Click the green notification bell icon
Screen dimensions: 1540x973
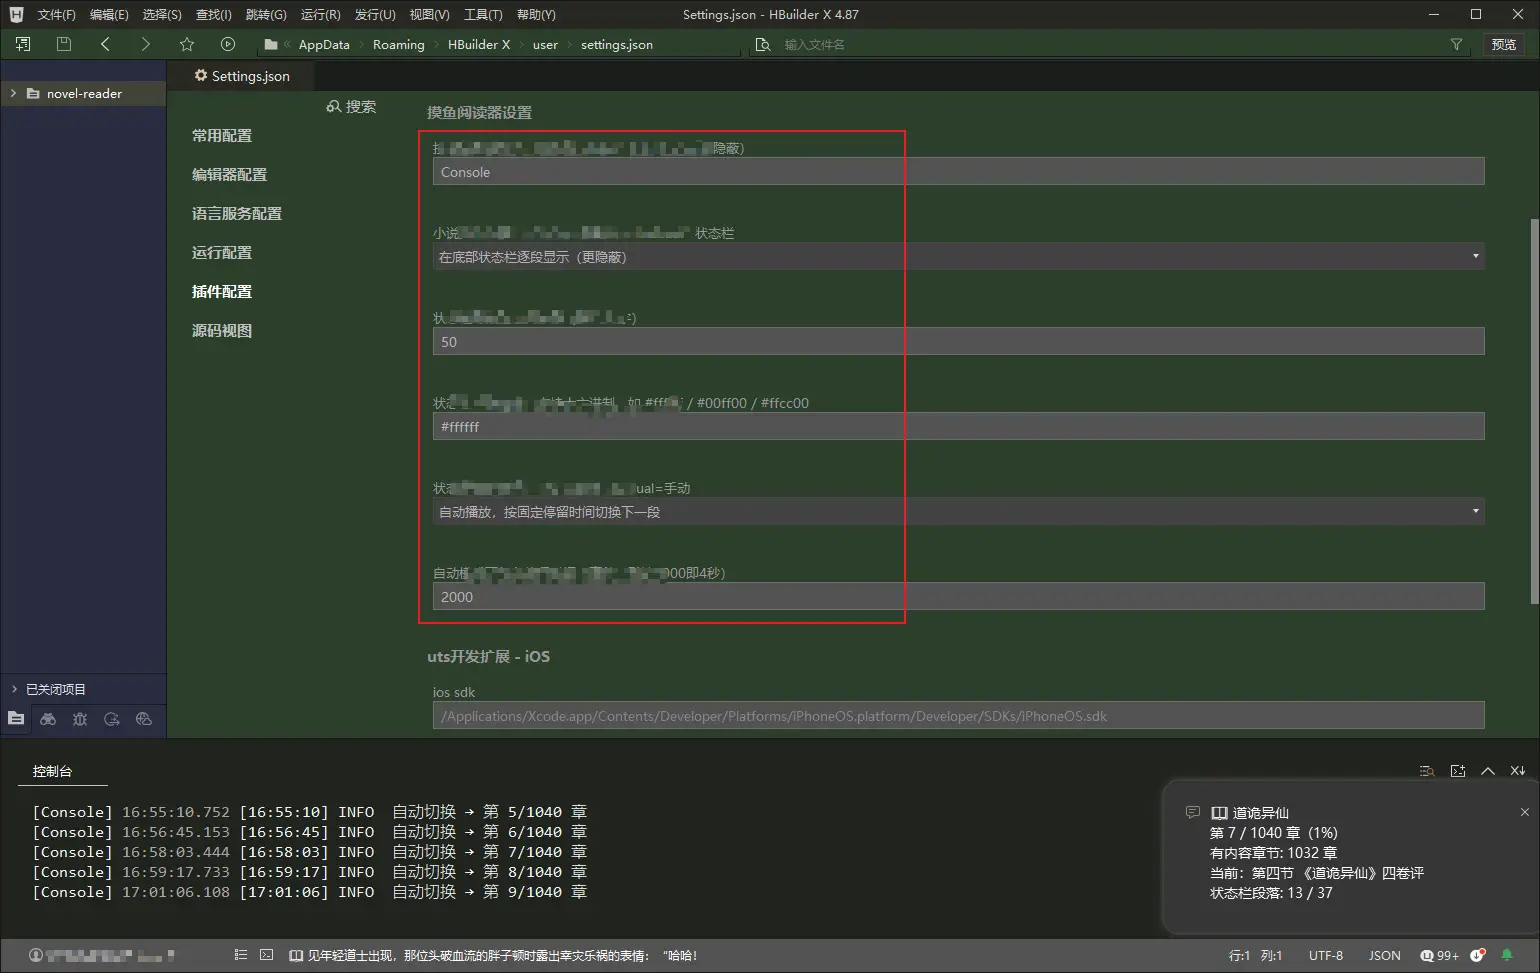coord(1507,955)
